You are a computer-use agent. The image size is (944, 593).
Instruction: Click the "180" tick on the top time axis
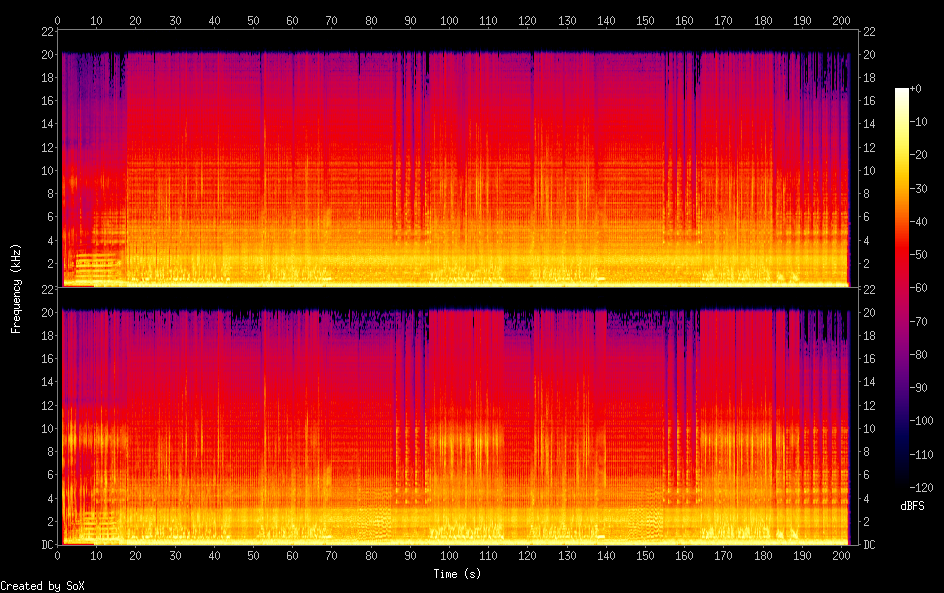click(x=763, y=20)
